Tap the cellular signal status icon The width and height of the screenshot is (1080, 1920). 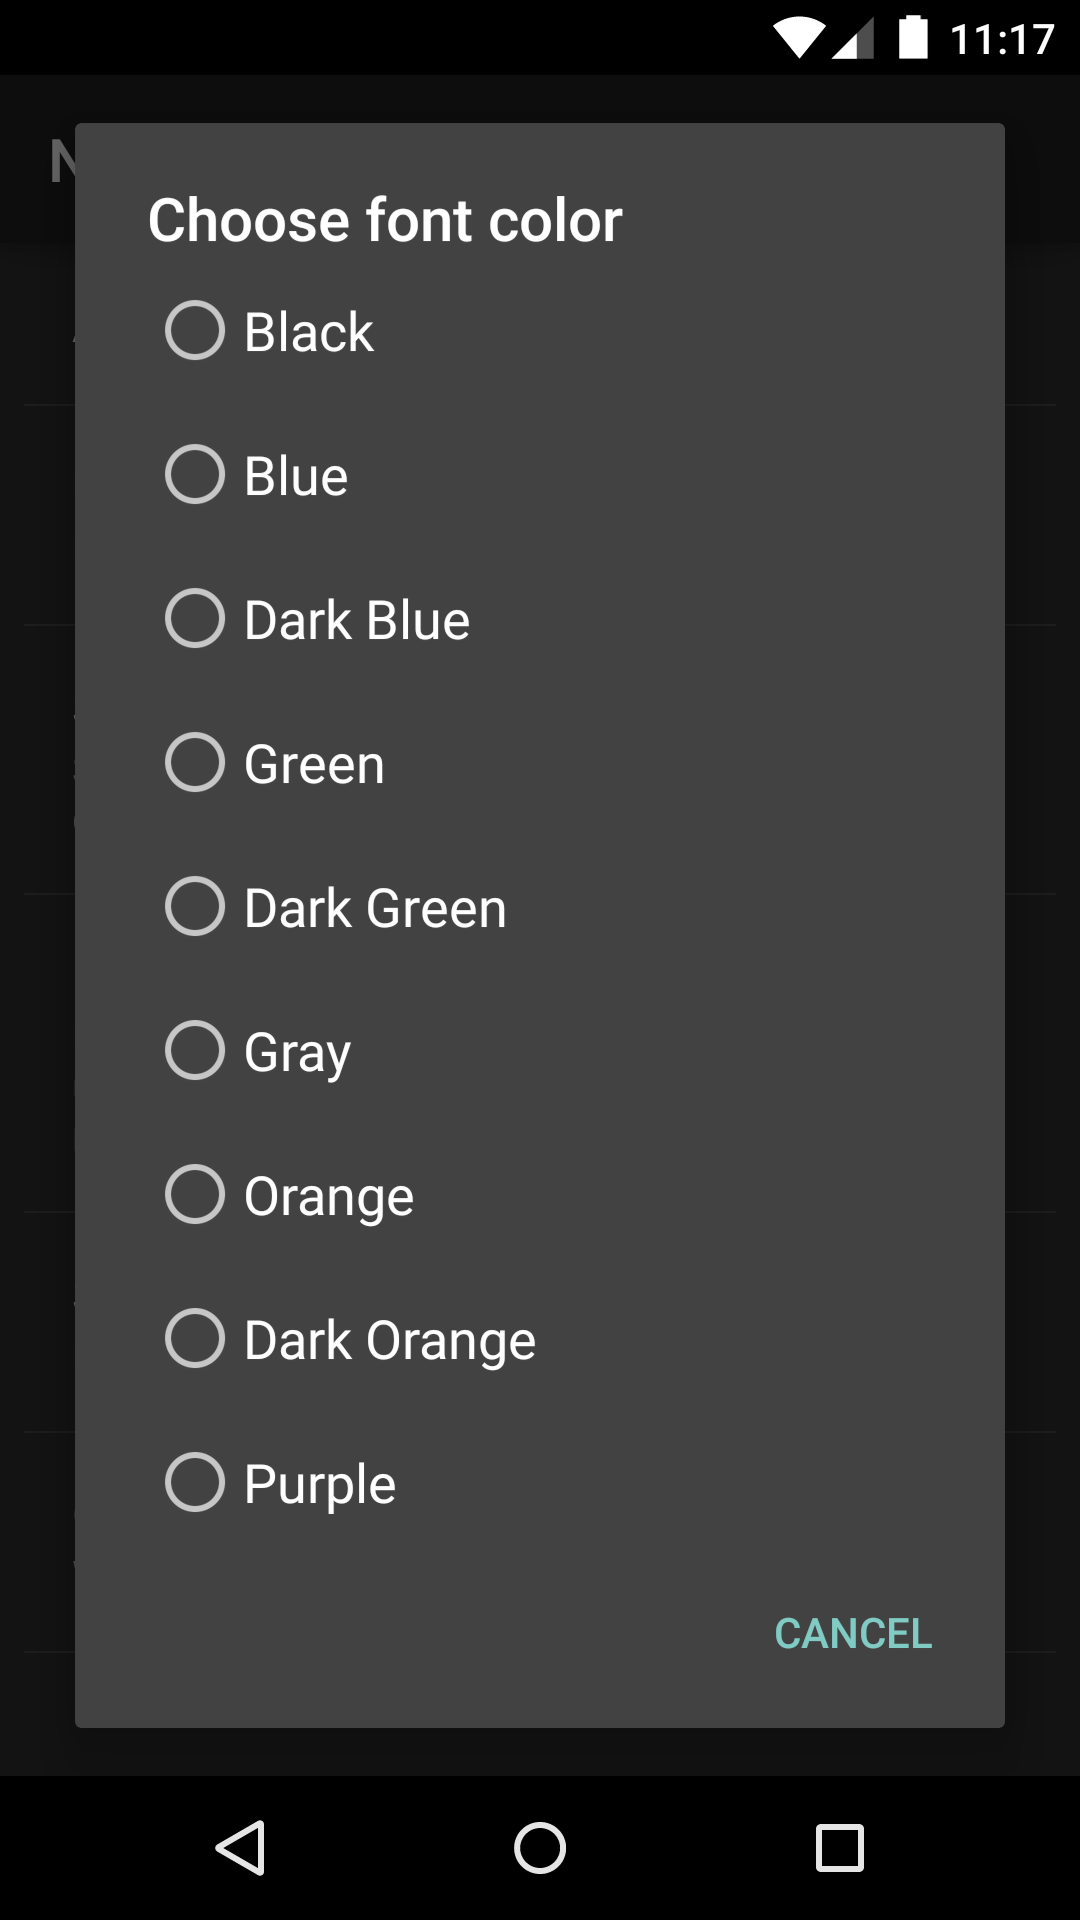click(x=853, y=39)
